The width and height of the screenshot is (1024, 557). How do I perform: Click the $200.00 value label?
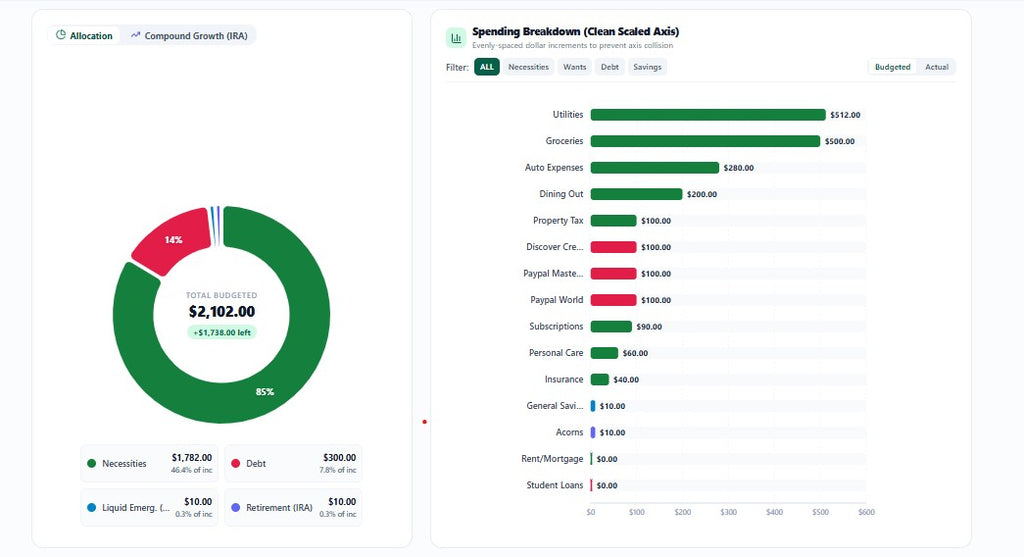coord(701,194)
